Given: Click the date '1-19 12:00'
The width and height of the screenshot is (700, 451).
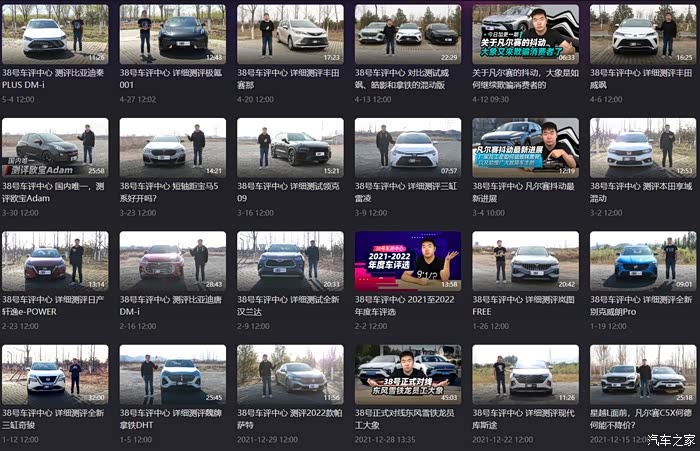Looking at the screenshot, I should pos(608,326).
